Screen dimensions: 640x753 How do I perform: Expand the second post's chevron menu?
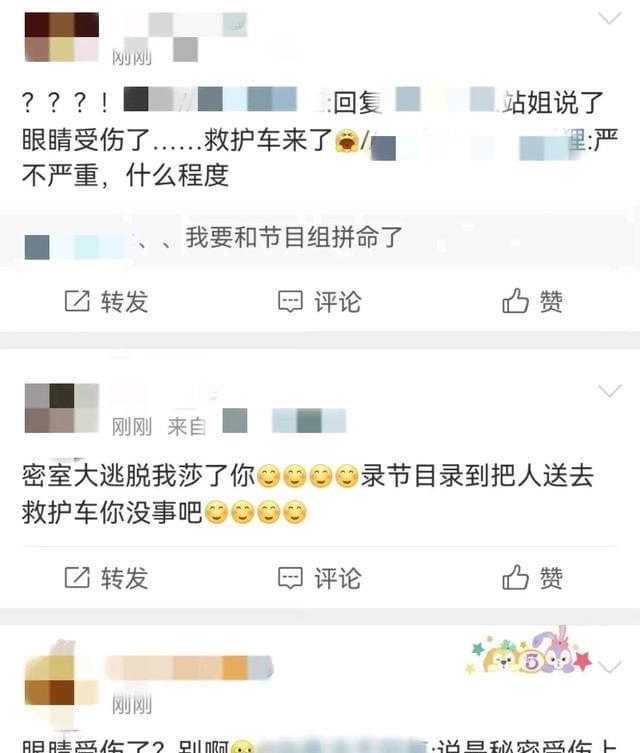pyautogui.click(x=610, y=391)
